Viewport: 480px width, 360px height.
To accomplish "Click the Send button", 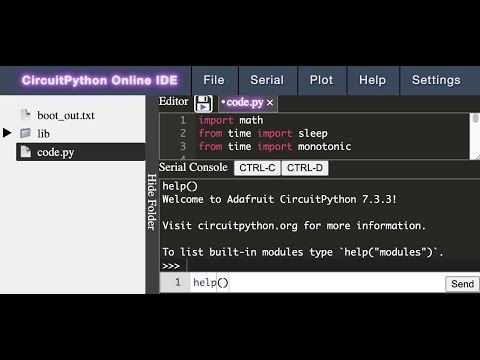I will coord(462,284).
